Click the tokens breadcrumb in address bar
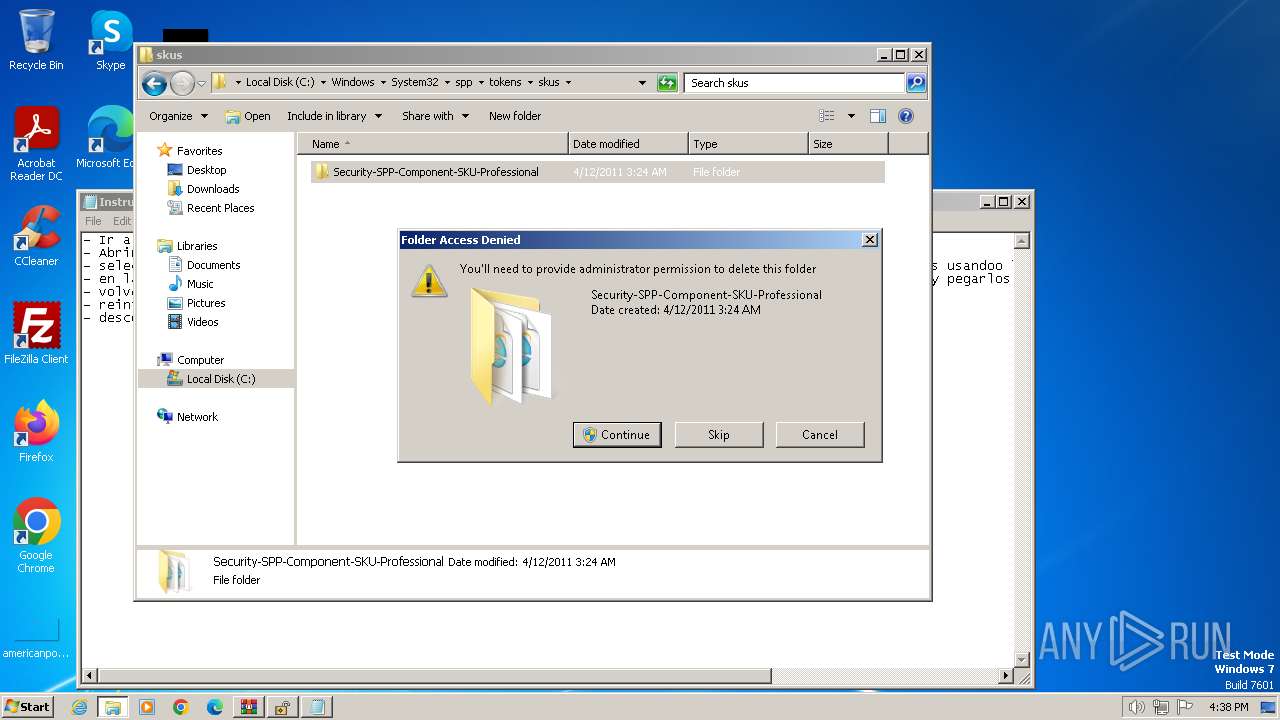Screen dimensions: 1280x720 click(x=505, y=83)
